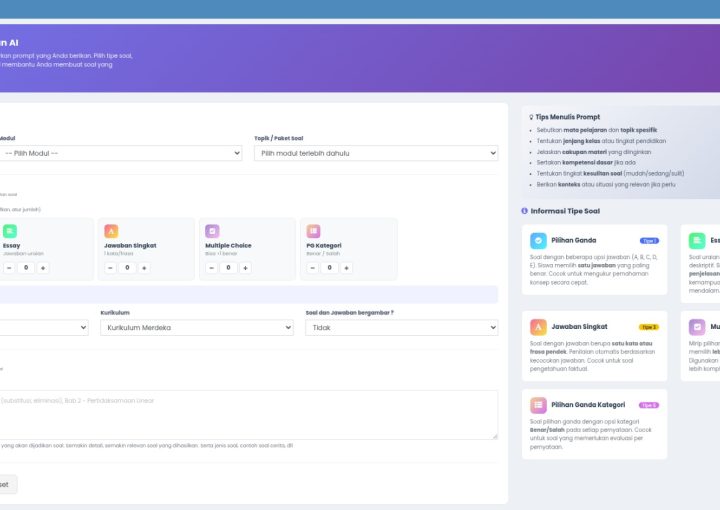720x510 pixels.
Task: Click the Topik / Paket Soal label
Action: [279, 138]
